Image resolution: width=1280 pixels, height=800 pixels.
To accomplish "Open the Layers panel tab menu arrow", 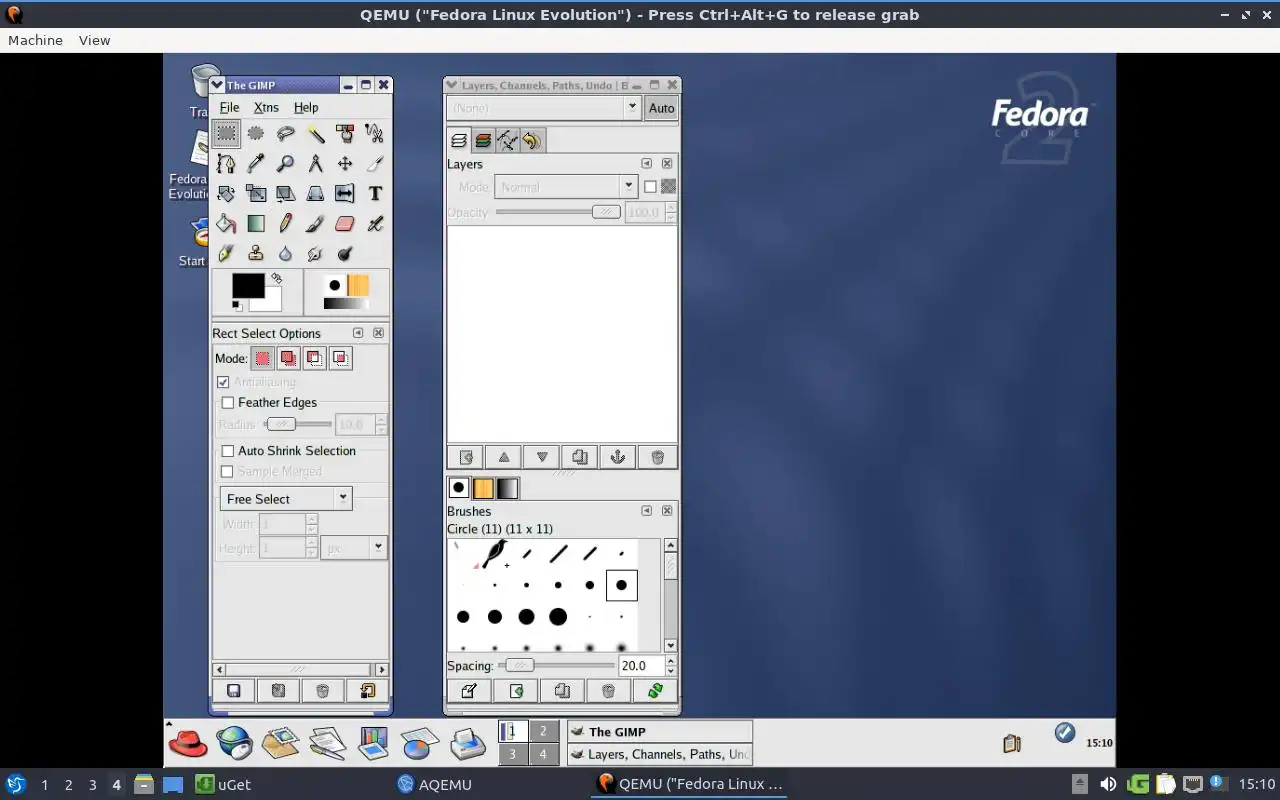I will point(647,163).
